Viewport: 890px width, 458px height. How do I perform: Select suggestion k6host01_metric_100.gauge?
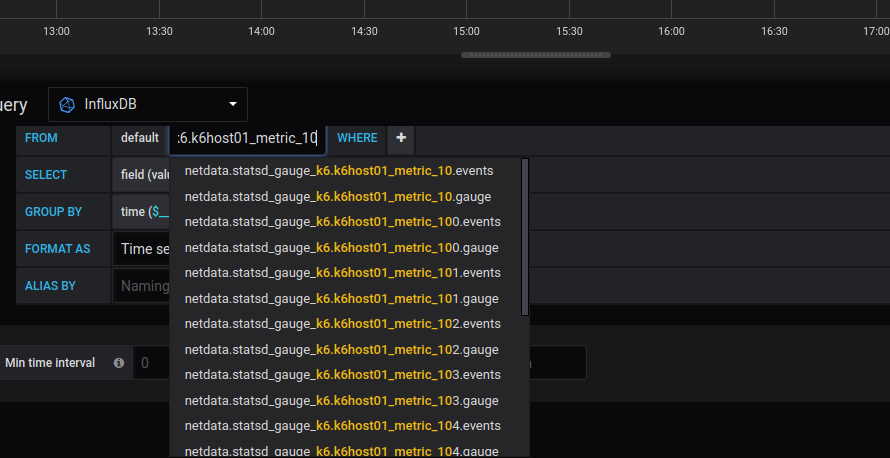[346, 248]
